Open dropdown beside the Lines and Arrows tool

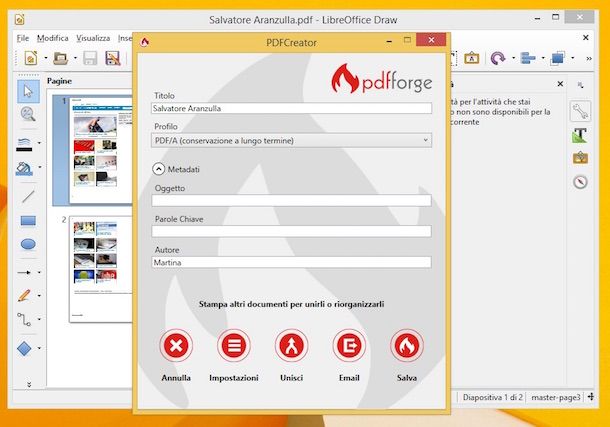39,273
